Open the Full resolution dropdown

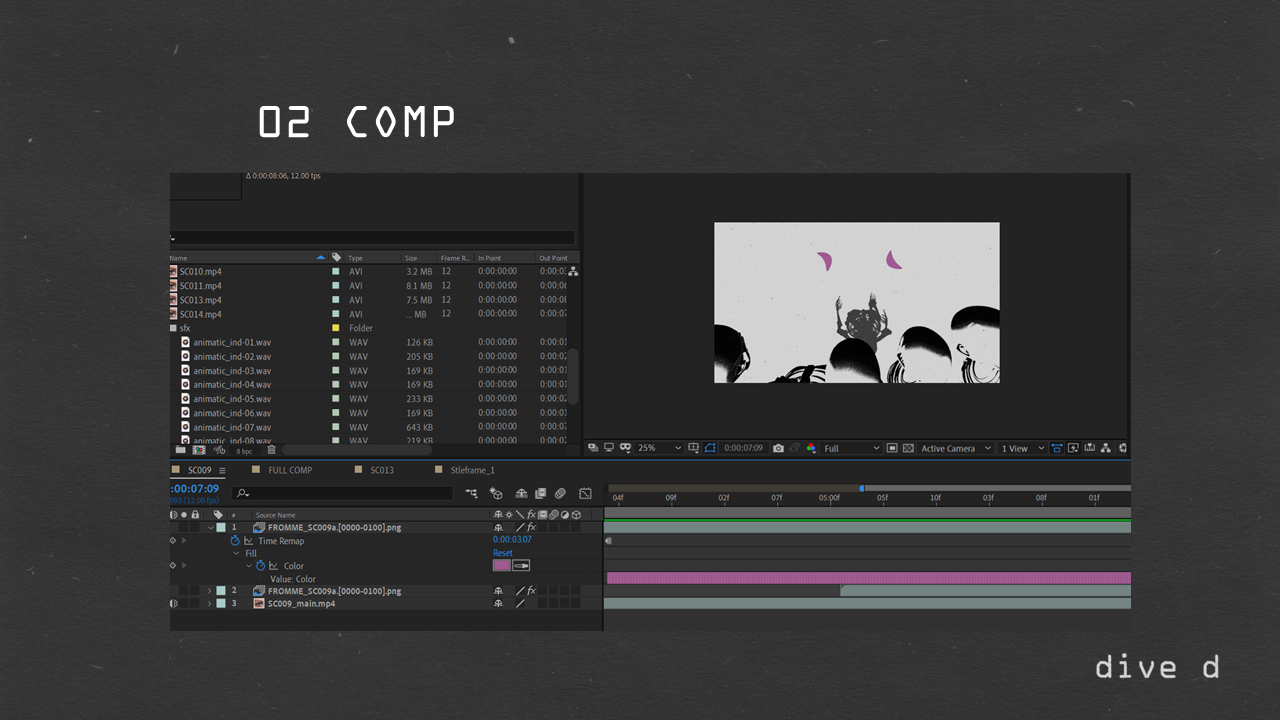852,448
